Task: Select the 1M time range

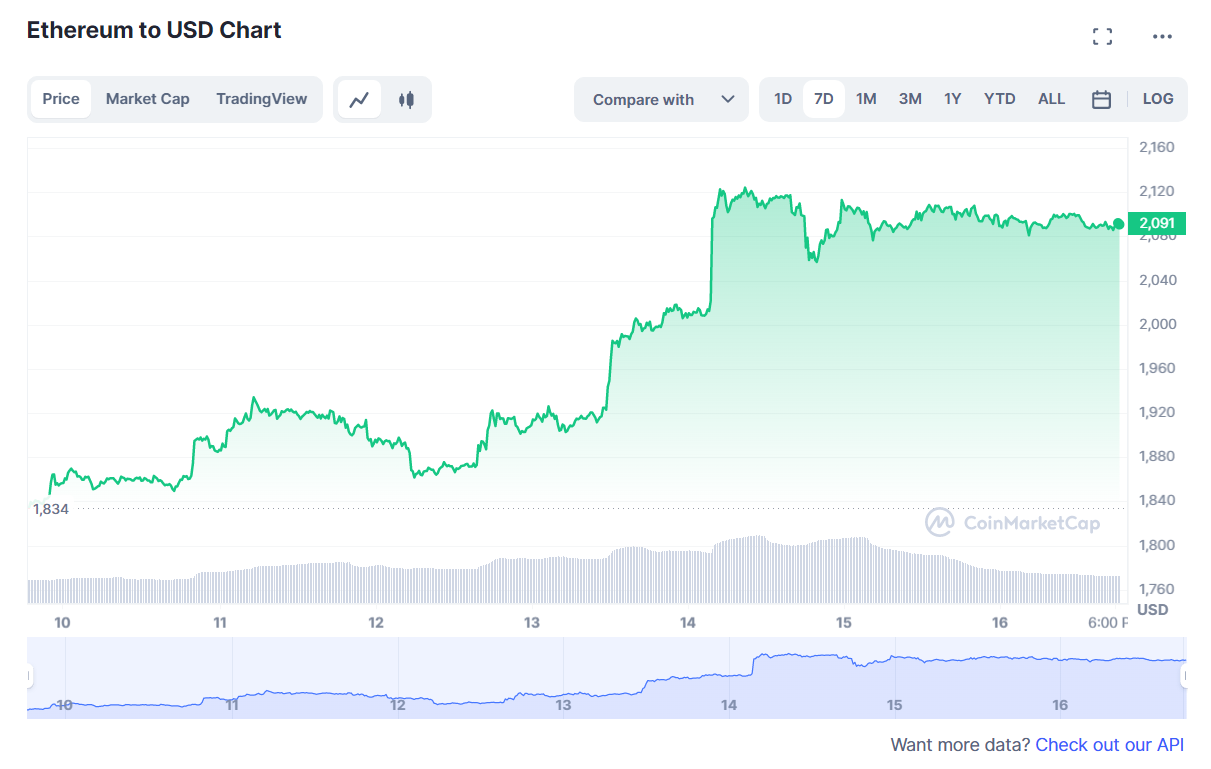Action: pos(866,99)
